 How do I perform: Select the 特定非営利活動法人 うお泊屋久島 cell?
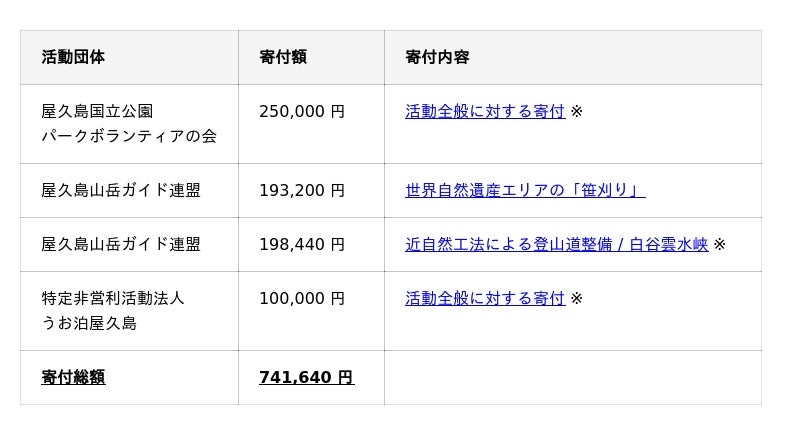[113, 310]
